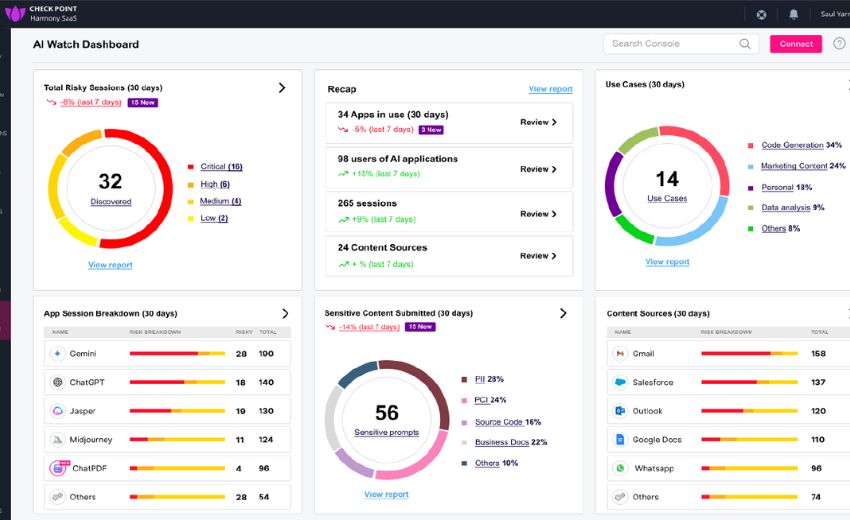Screen dimensions: 850x520
Task: Open the Personal use case link
Action: pos(777,188)
